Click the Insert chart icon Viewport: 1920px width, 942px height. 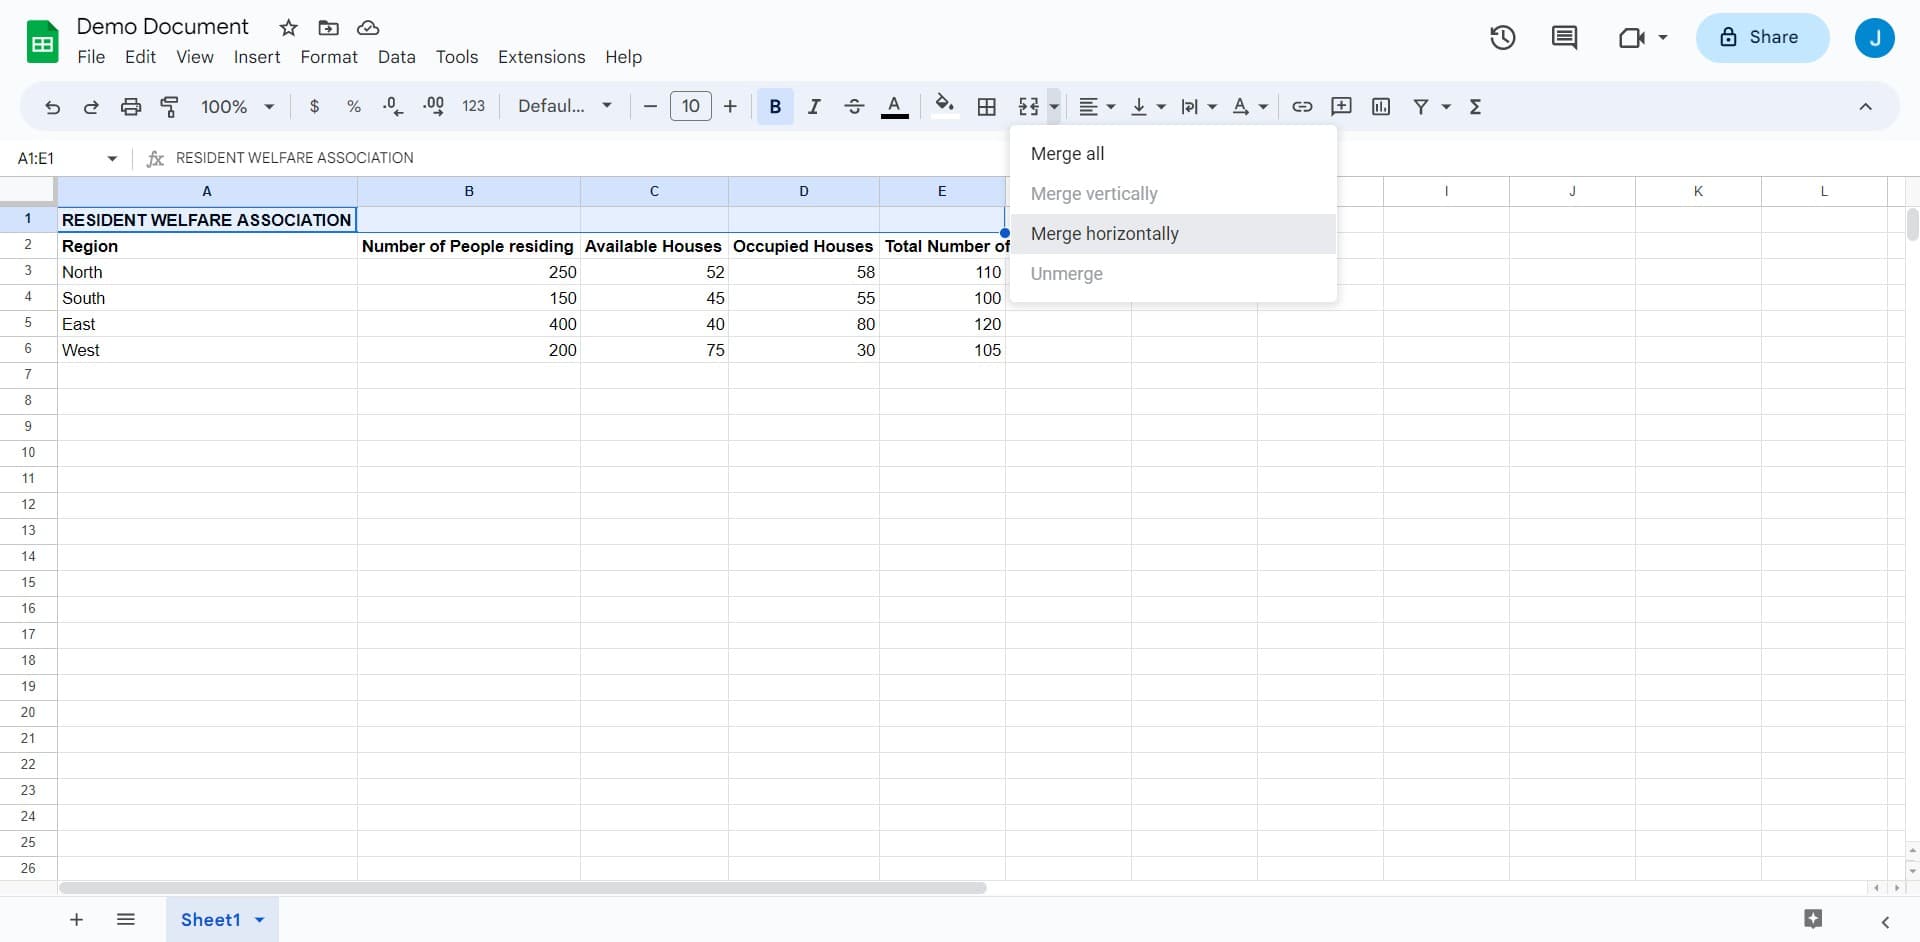click(1381, 107)
